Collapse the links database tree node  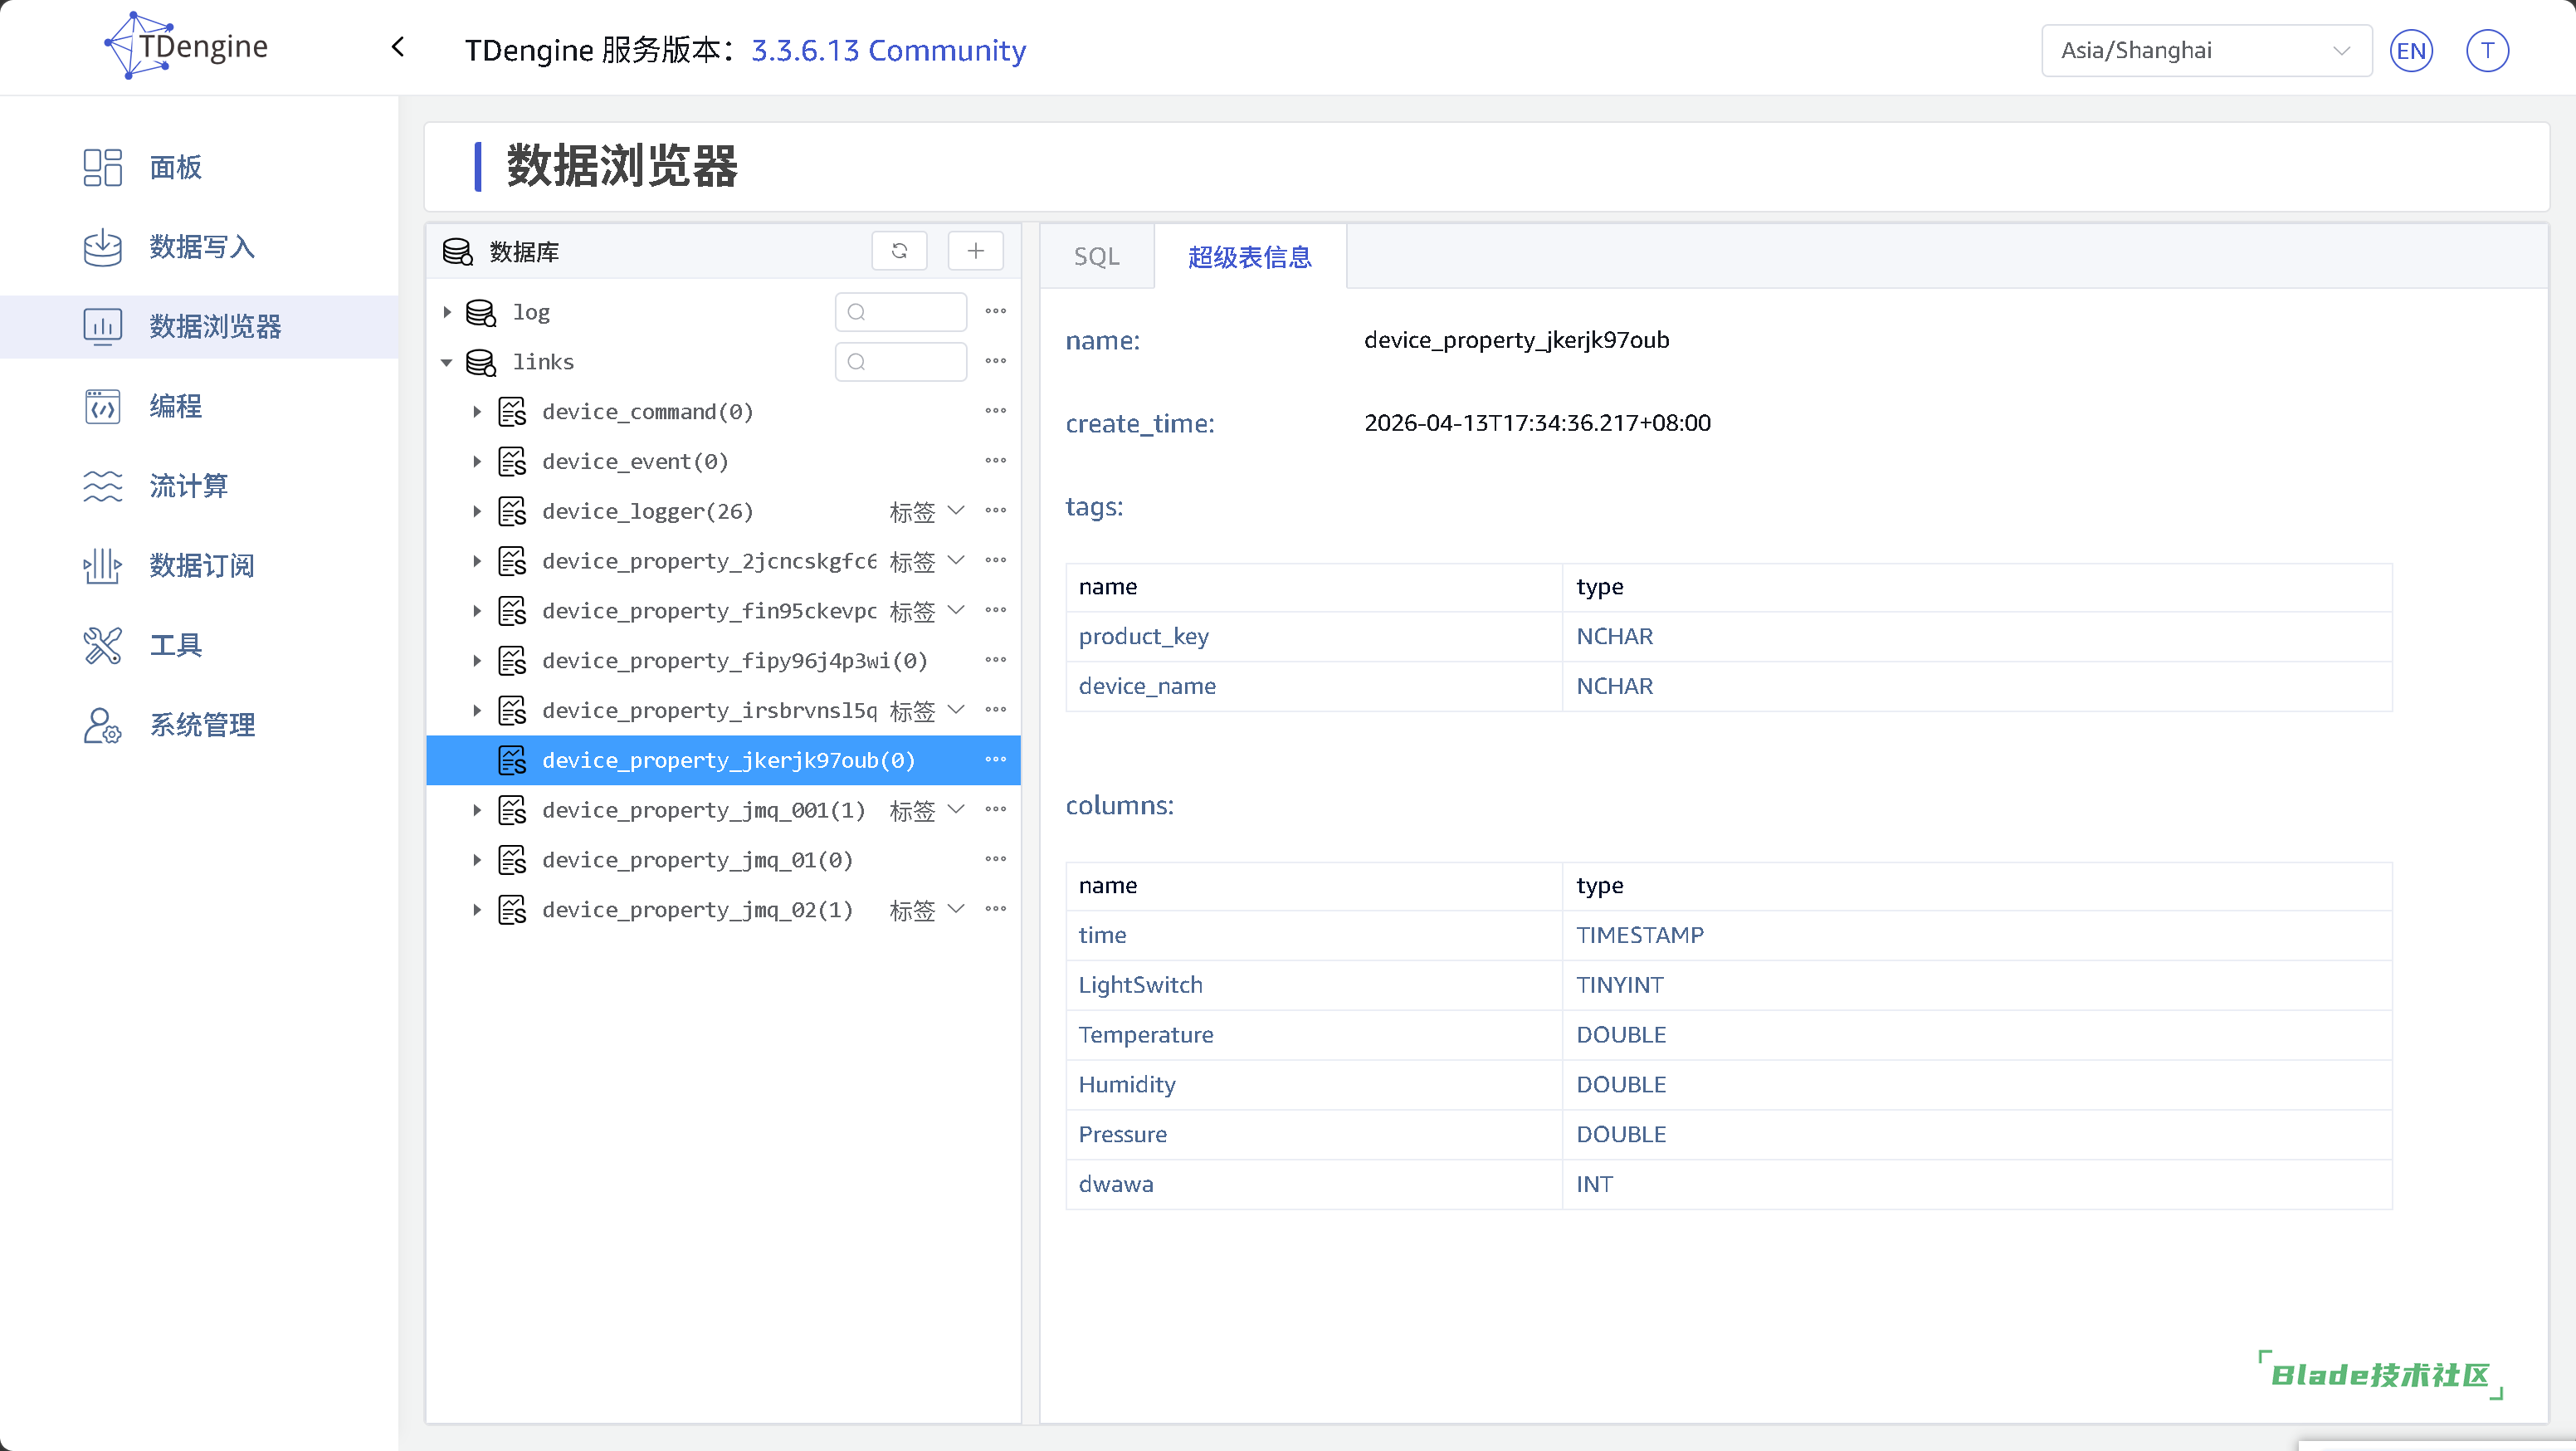[x=447, y=362]
